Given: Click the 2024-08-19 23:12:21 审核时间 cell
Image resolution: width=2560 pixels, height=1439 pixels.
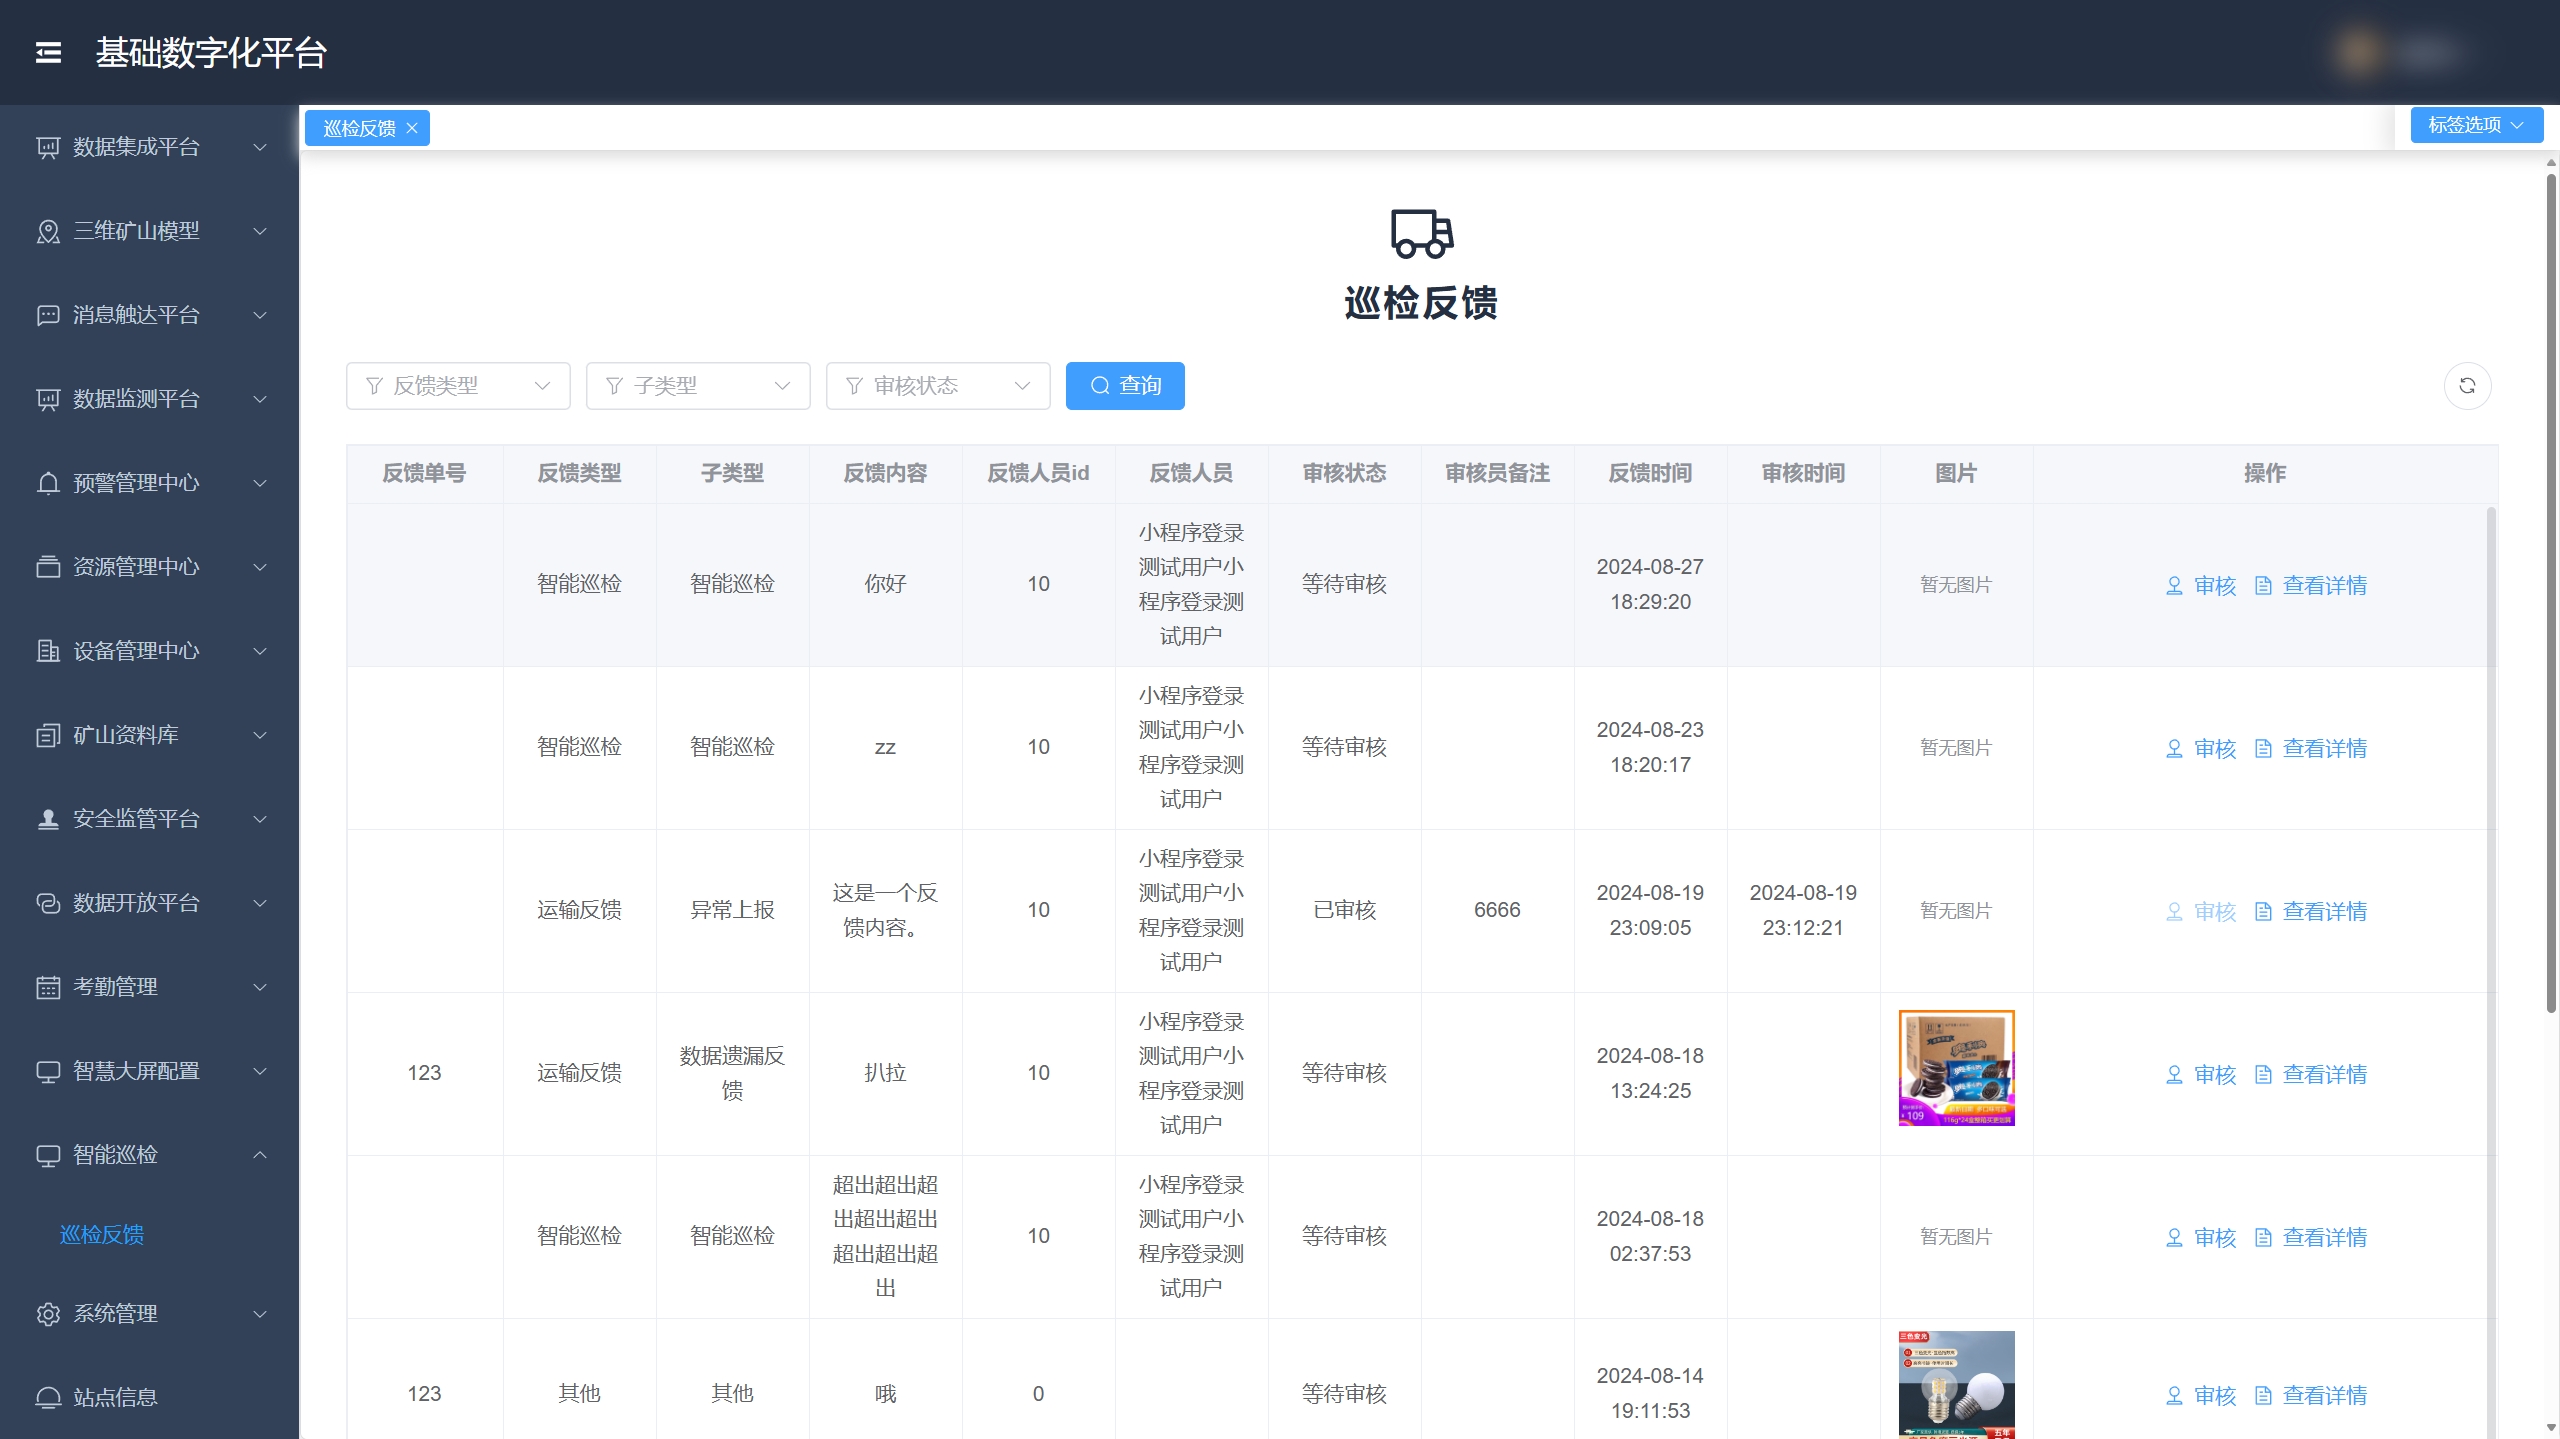Looking at the screenshot, I should point(1803,911).
